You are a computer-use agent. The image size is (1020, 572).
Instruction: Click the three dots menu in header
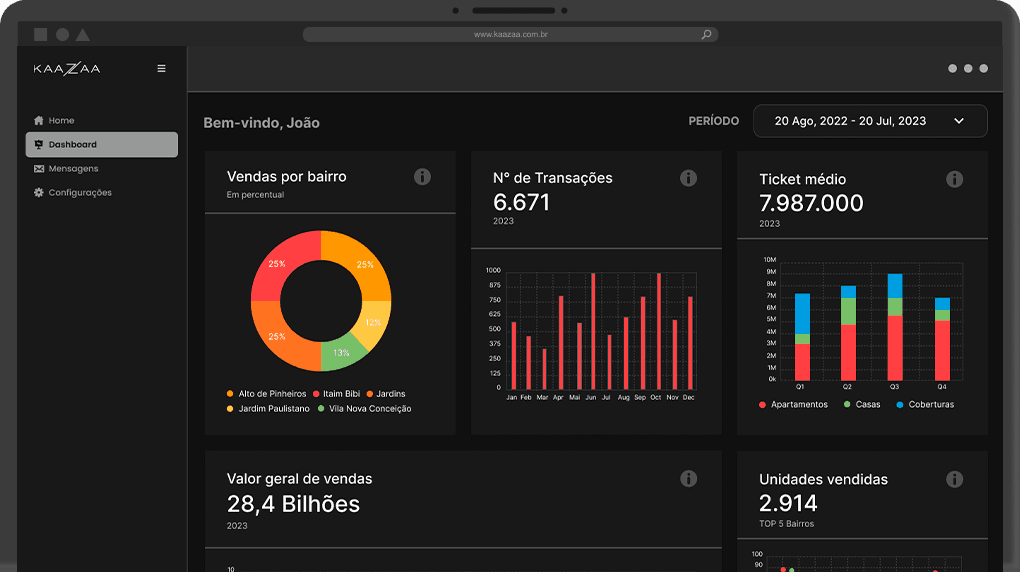968,68
